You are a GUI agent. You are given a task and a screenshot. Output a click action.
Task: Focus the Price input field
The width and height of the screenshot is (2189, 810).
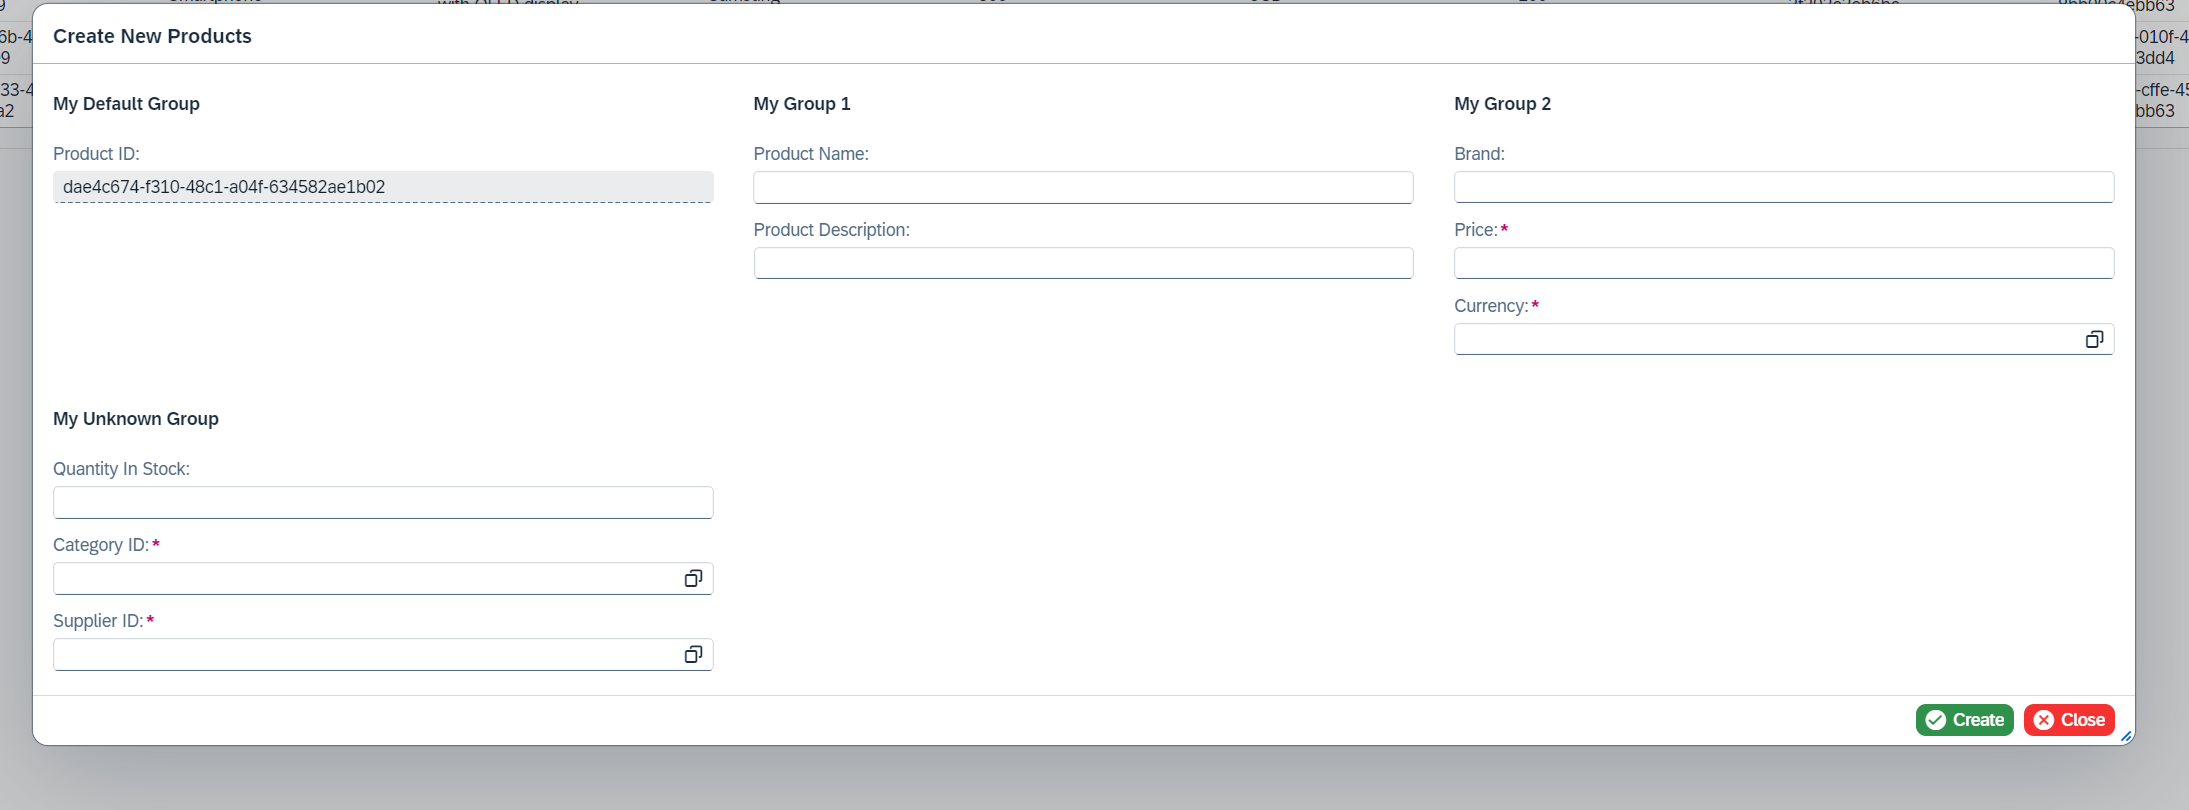[1784, 263]
